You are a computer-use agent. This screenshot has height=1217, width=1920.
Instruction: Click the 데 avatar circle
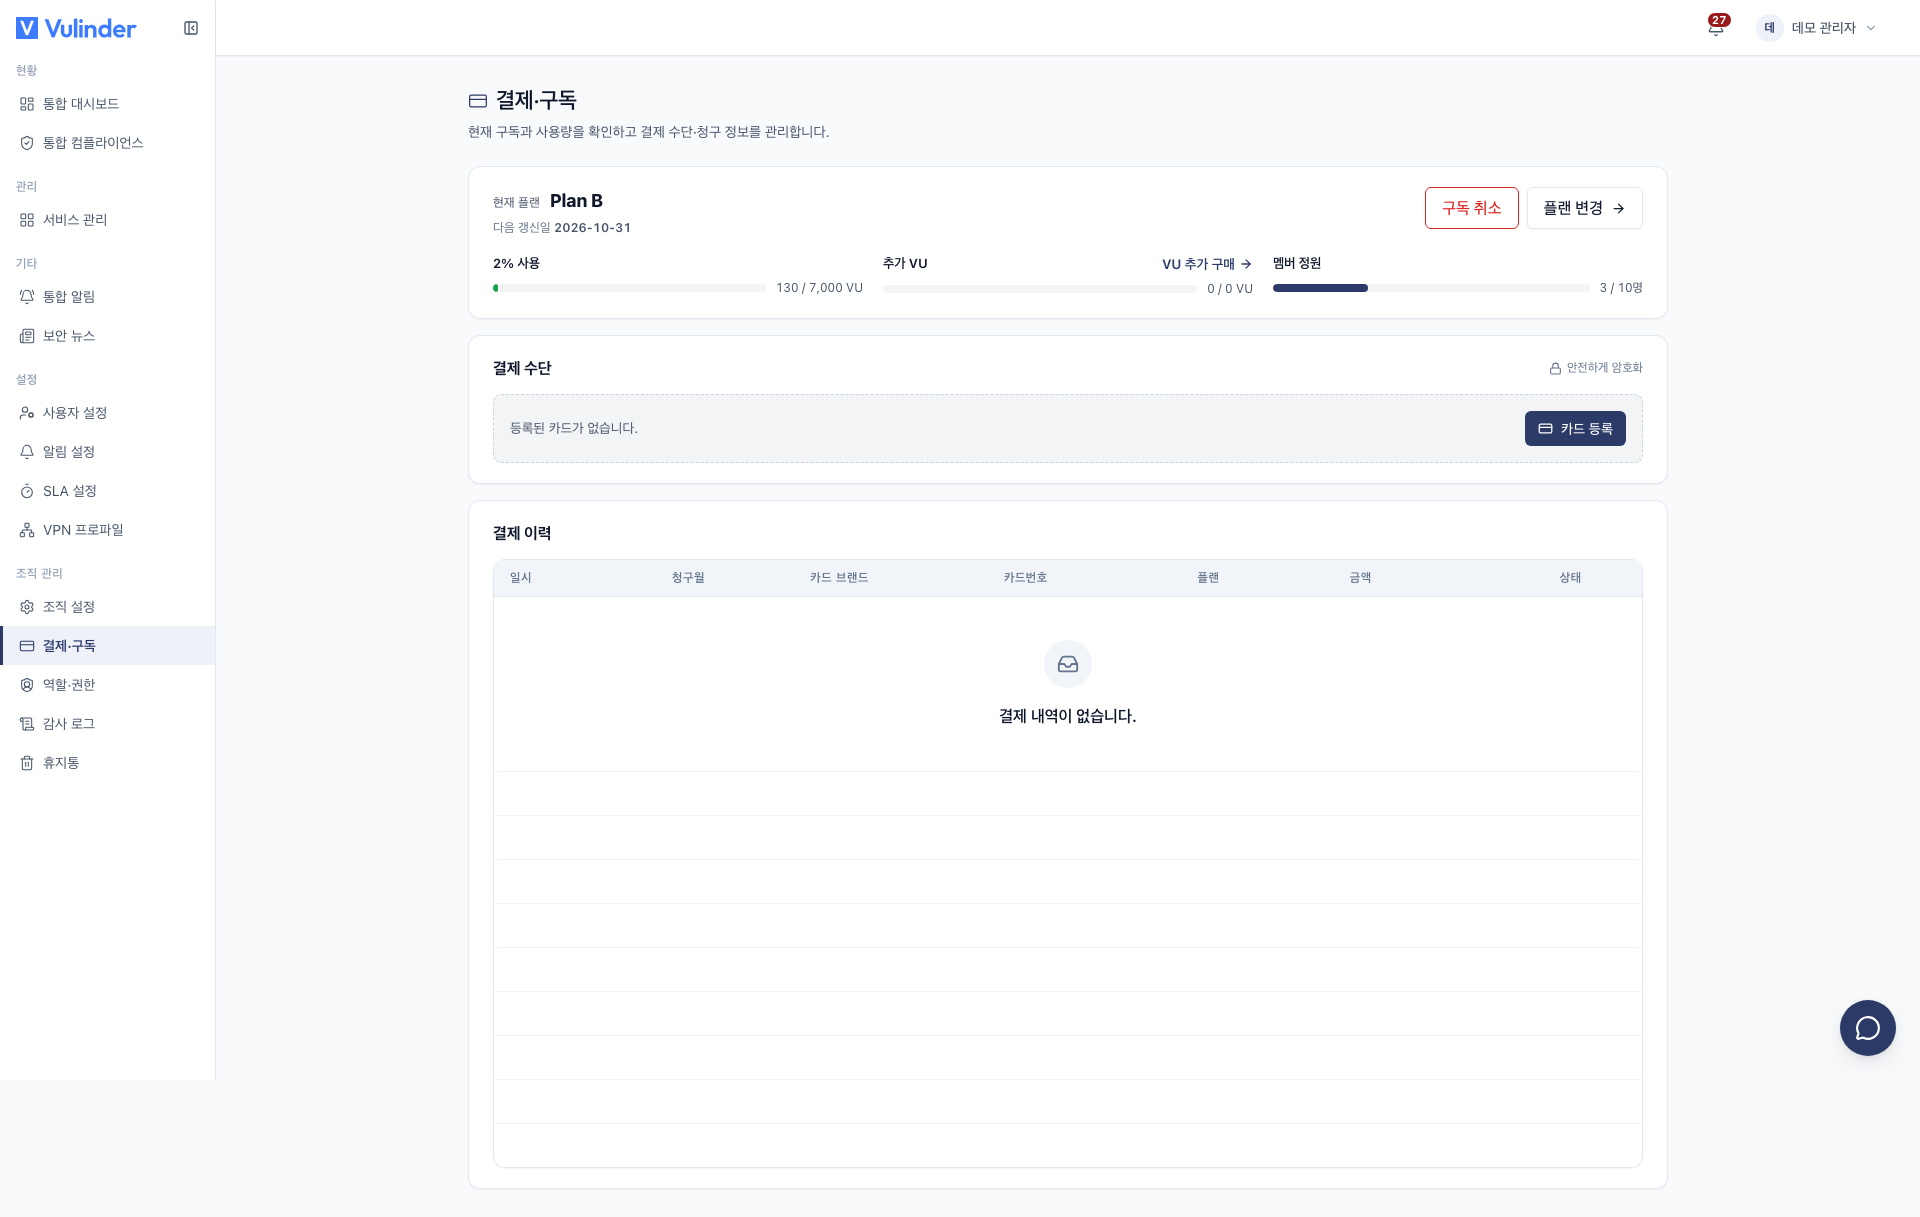(1769, 28)
